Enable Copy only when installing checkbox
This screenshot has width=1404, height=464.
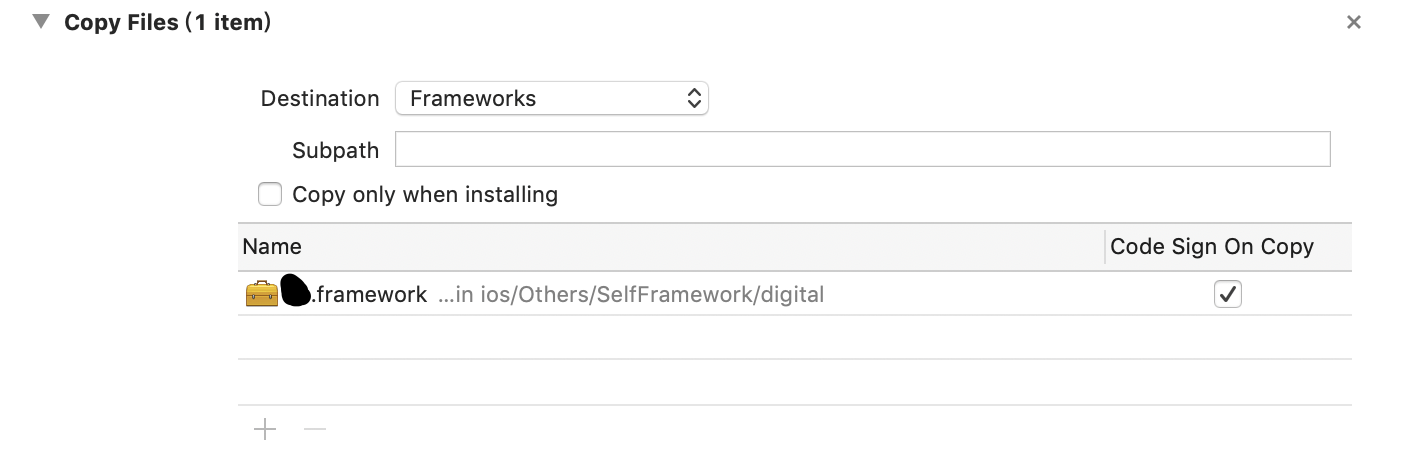(270, 194)
